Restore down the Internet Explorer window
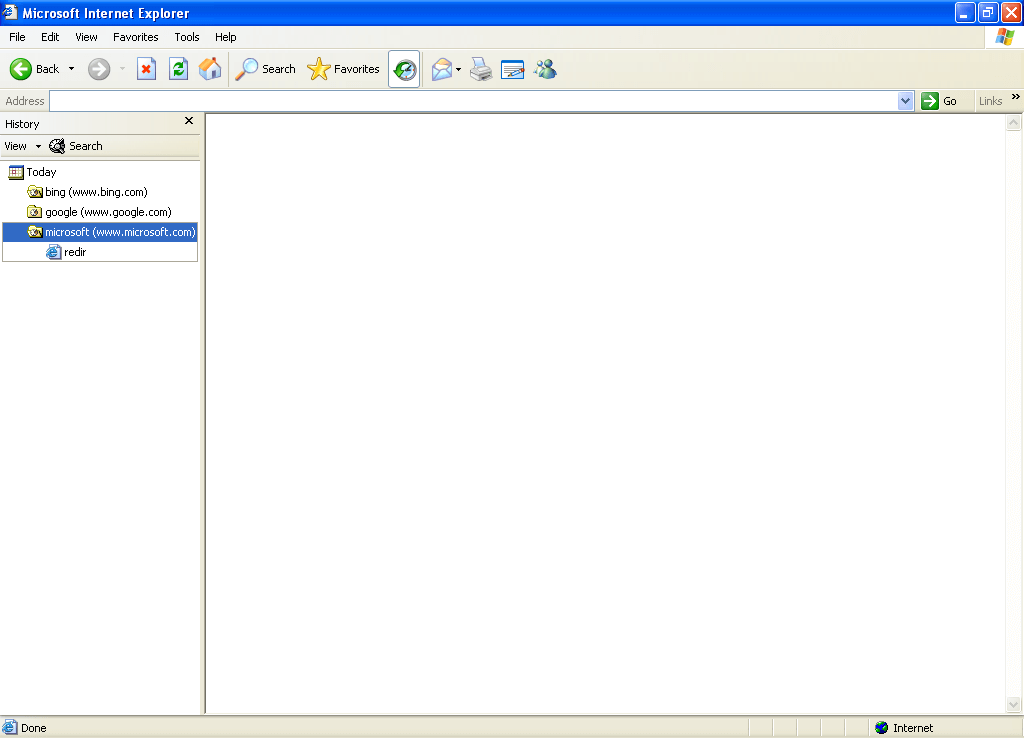 pos(988,12)
